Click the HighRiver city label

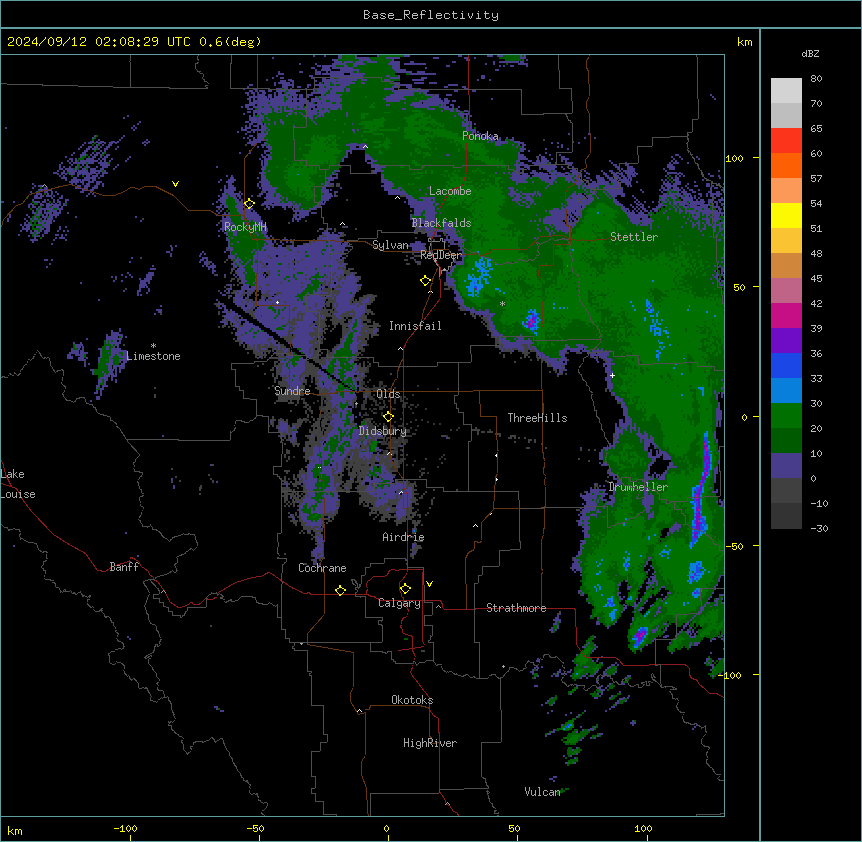coord(430,743)
